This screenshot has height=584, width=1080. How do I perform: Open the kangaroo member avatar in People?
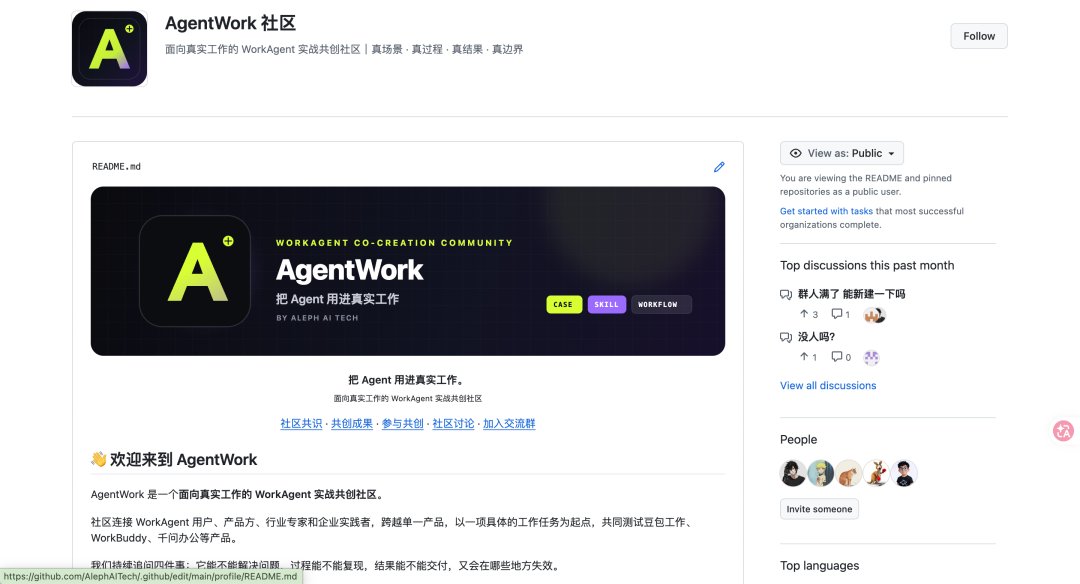pyautogui.click(x=876, y=473)
